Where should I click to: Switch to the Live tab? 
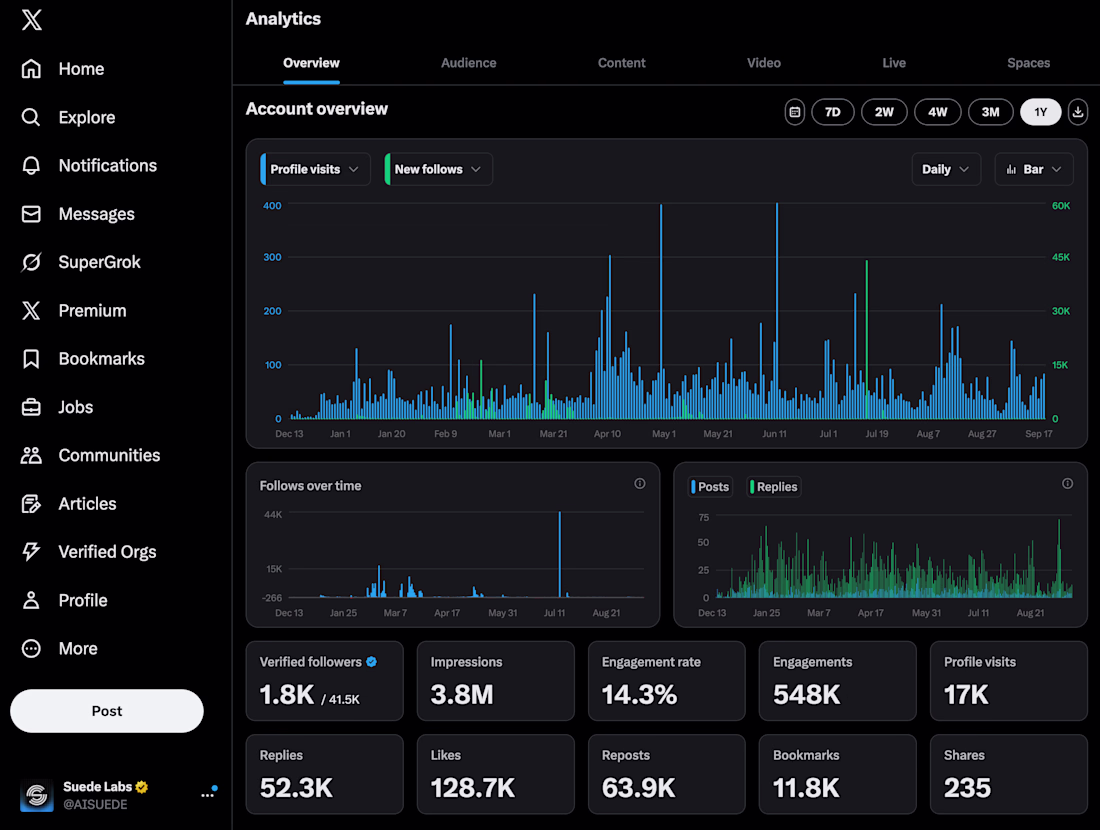coord(894,63)
